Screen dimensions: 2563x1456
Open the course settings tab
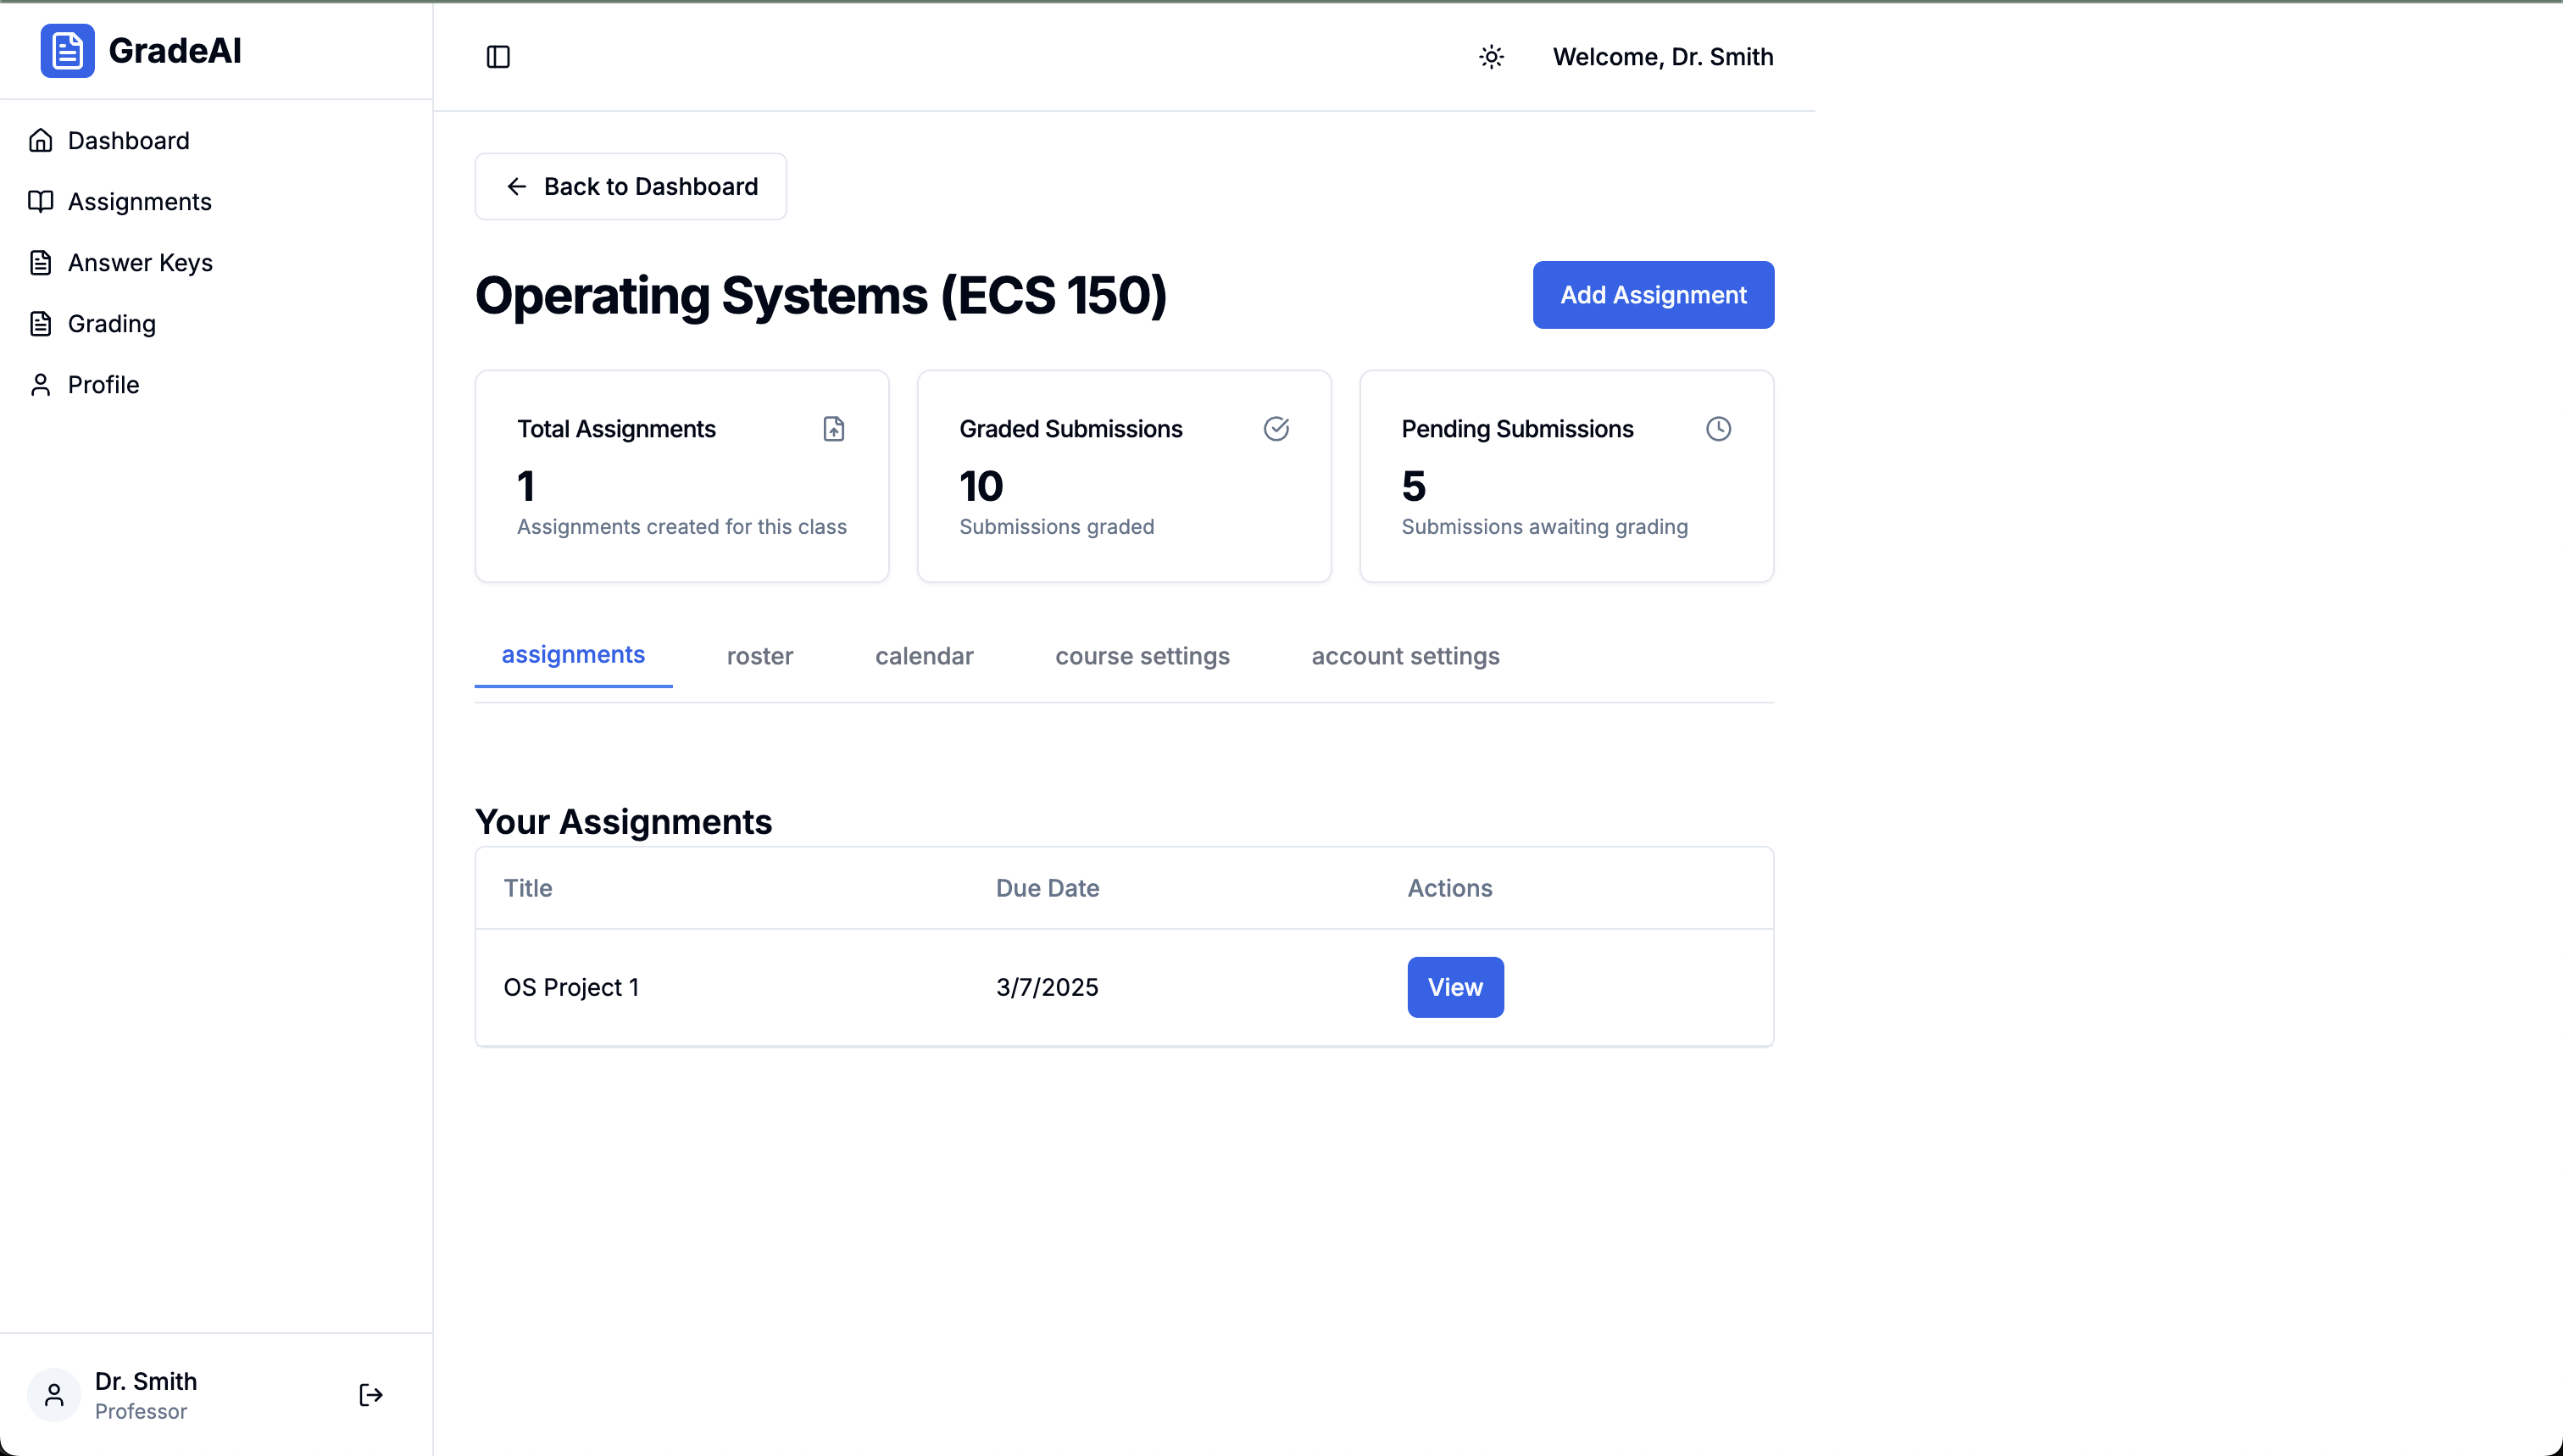click(1142, 656)
